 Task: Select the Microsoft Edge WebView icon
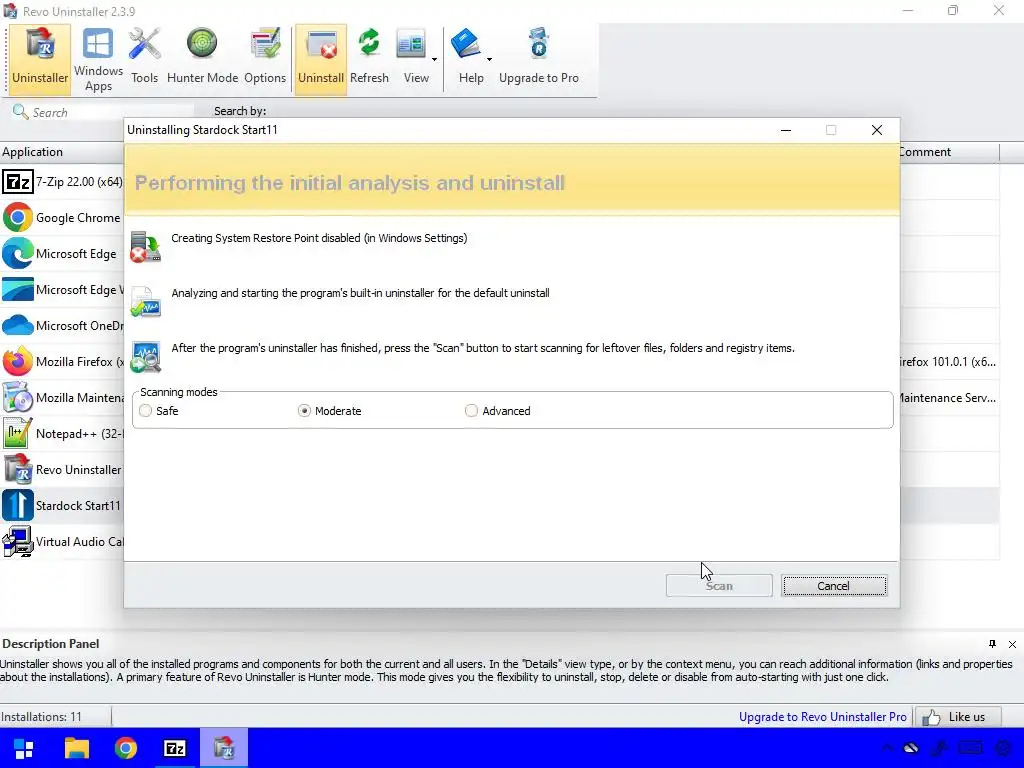point(18,289)
